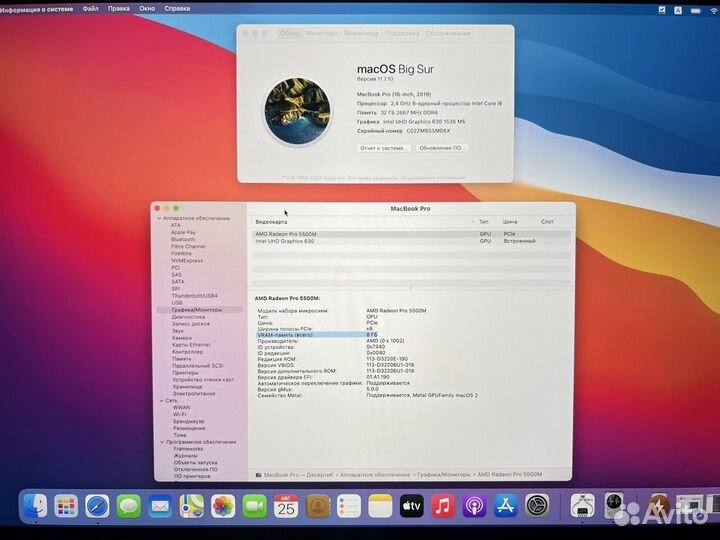Launch FaceTime from the Dock
720x540 pixels.
click(254, 506)
